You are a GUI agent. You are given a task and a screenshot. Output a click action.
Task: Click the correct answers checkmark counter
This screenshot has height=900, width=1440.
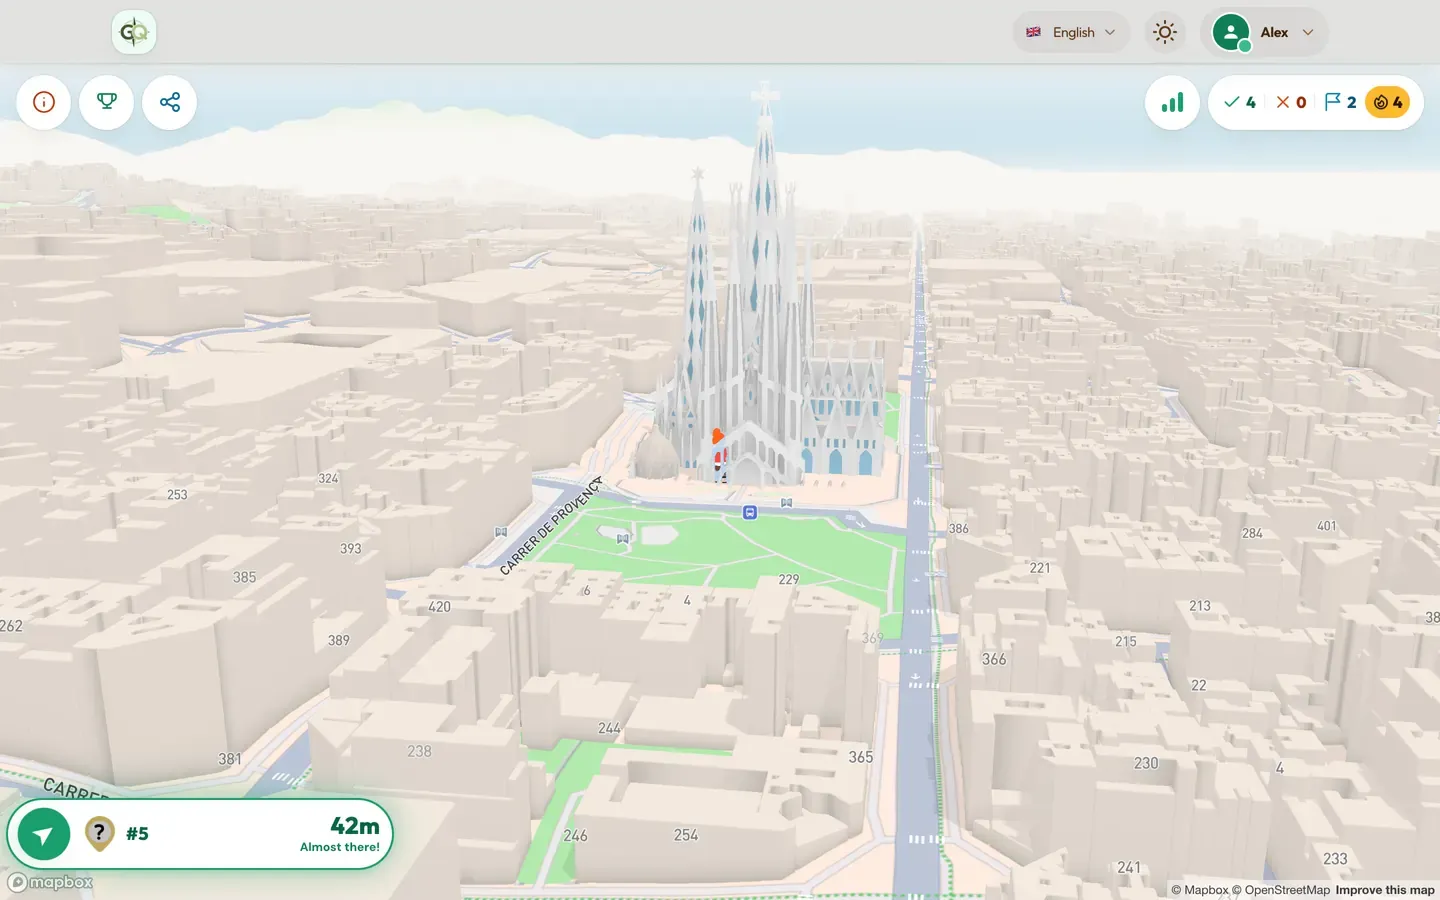[x=1240, y=102]
